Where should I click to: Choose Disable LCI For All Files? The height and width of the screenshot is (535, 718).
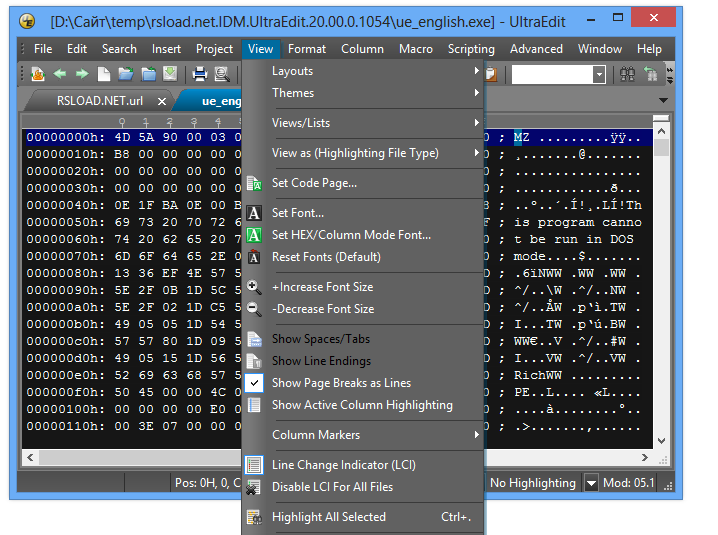(x=332, y=487)
